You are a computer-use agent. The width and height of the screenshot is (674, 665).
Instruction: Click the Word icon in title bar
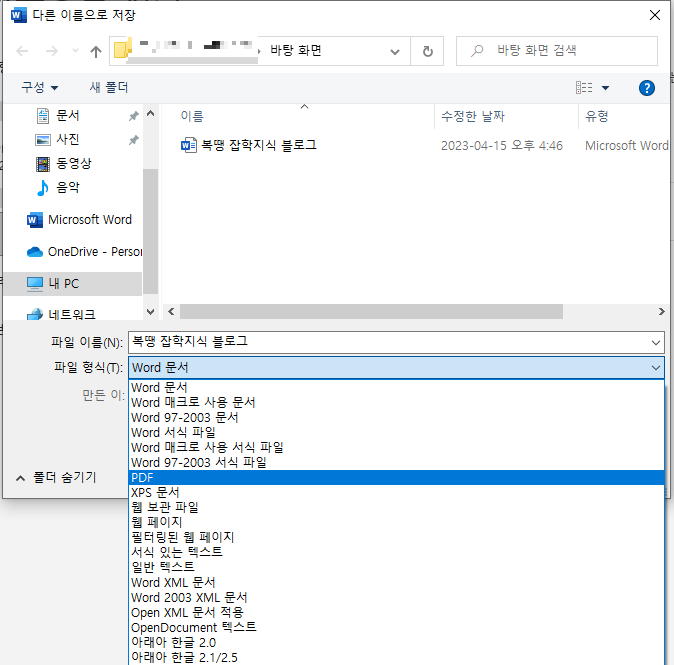tap(18, 15)
